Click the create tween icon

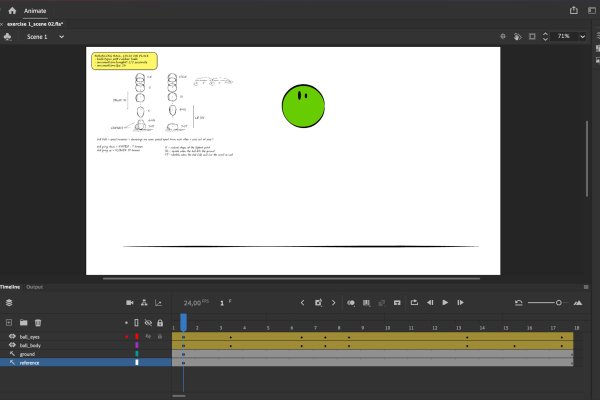coord(382,303)
